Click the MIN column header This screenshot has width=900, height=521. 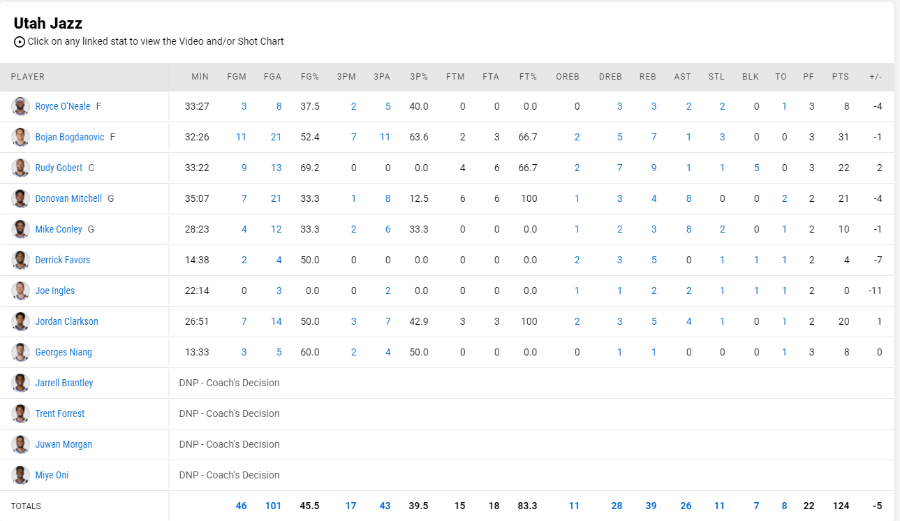[x=200, y=77]
